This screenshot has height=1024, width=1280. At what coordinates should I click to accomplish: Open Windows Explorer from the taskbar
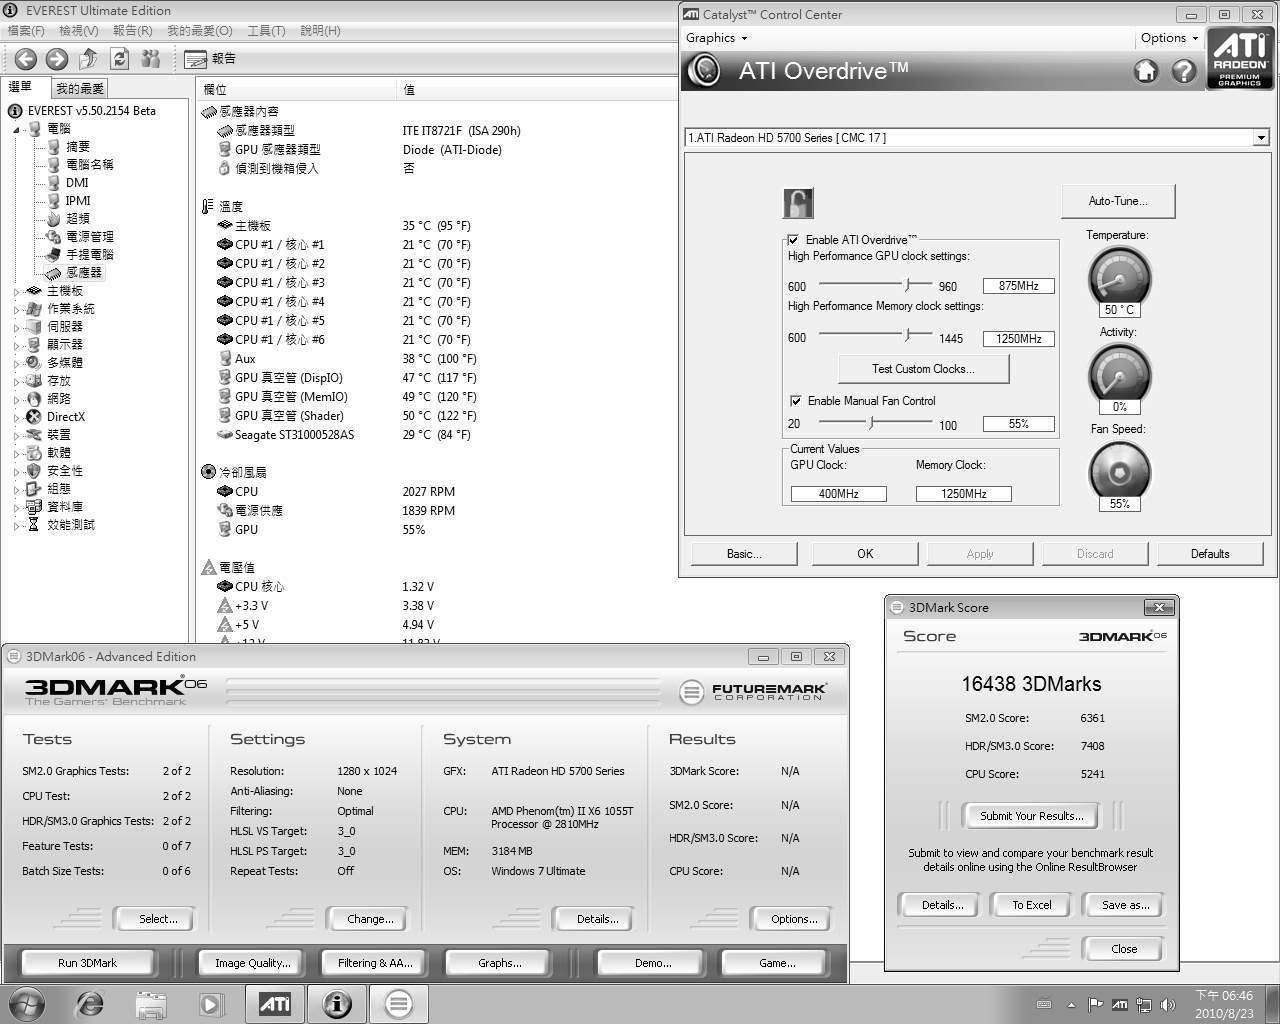pos(151,1004)
